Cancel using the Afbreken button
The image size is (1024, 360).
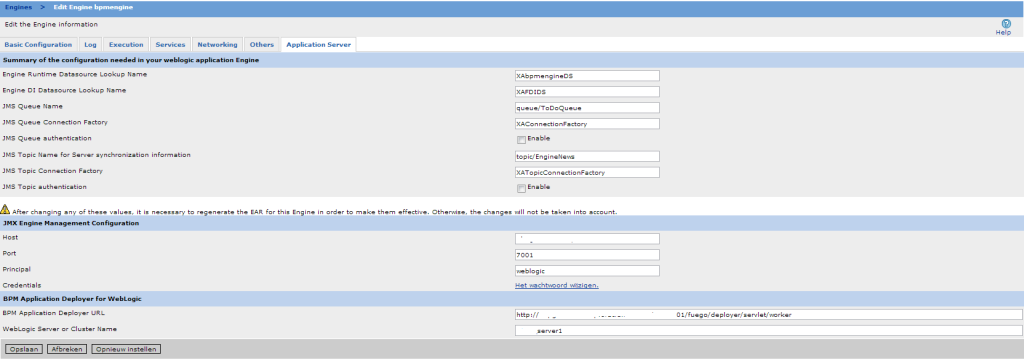click(67, 349)
